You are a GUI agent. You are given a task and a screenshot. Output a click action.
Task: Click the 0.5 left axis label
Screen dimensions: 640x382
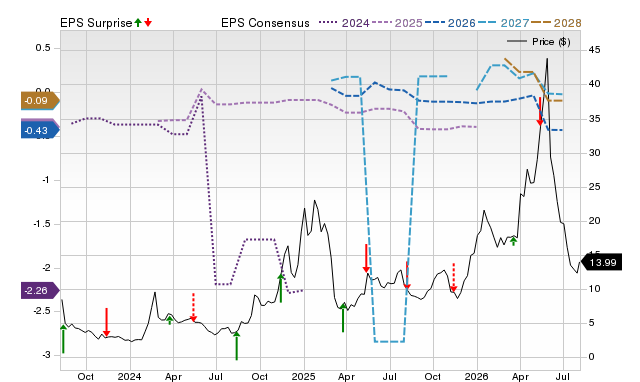point(43,48)
